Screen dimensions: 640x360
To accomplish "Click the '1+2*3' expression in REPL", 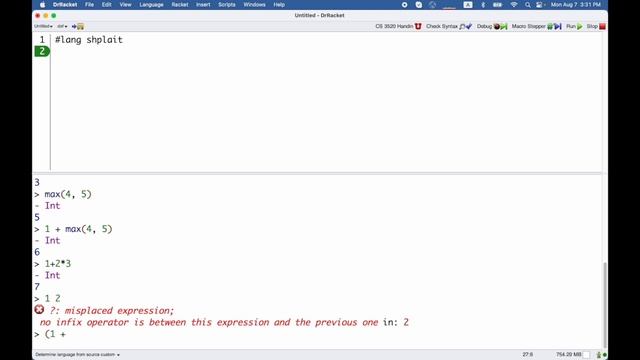I will [x=58, y=264].
